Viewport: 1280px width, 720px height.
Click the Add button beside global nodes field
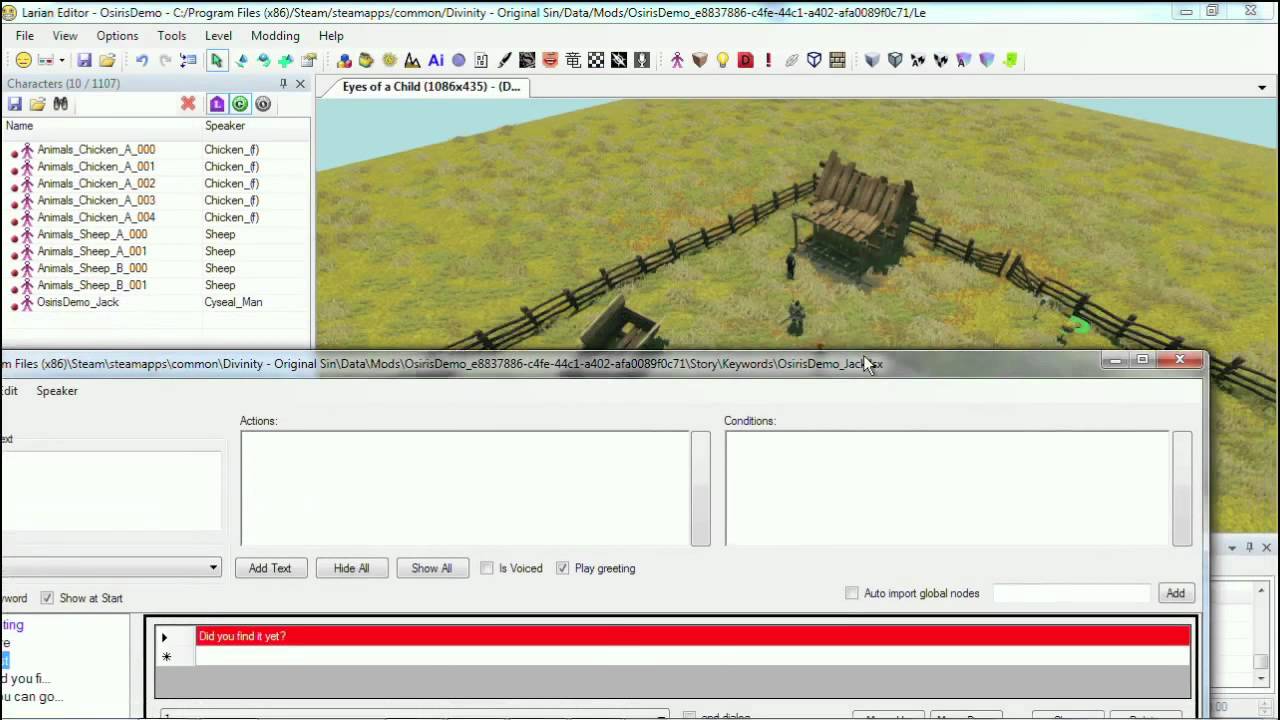point(1175,593)
